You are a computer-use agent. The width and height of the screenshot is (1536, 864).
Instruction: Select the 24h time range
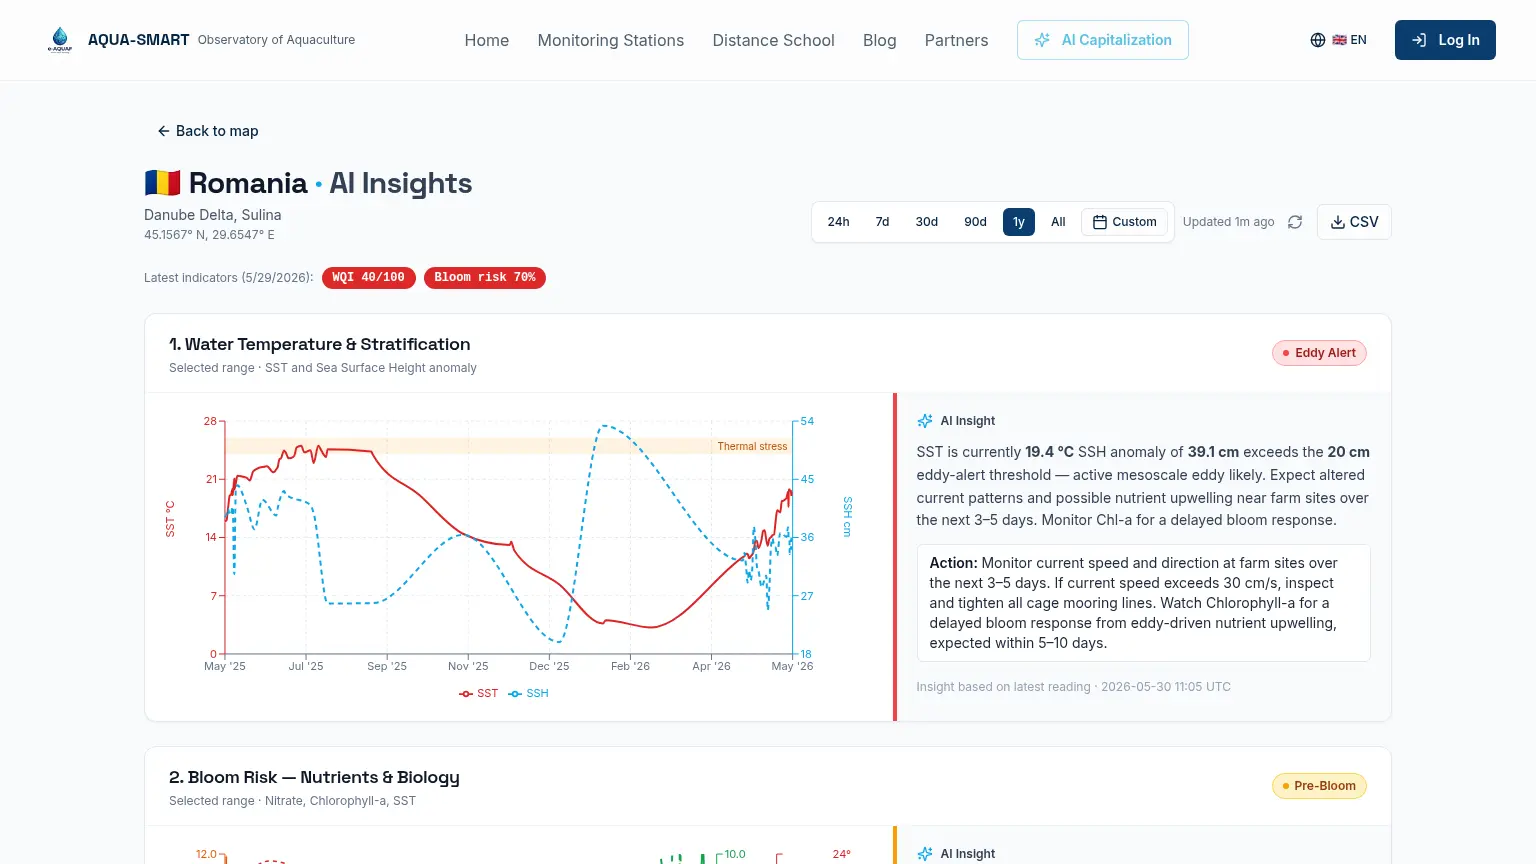(838, 222)
